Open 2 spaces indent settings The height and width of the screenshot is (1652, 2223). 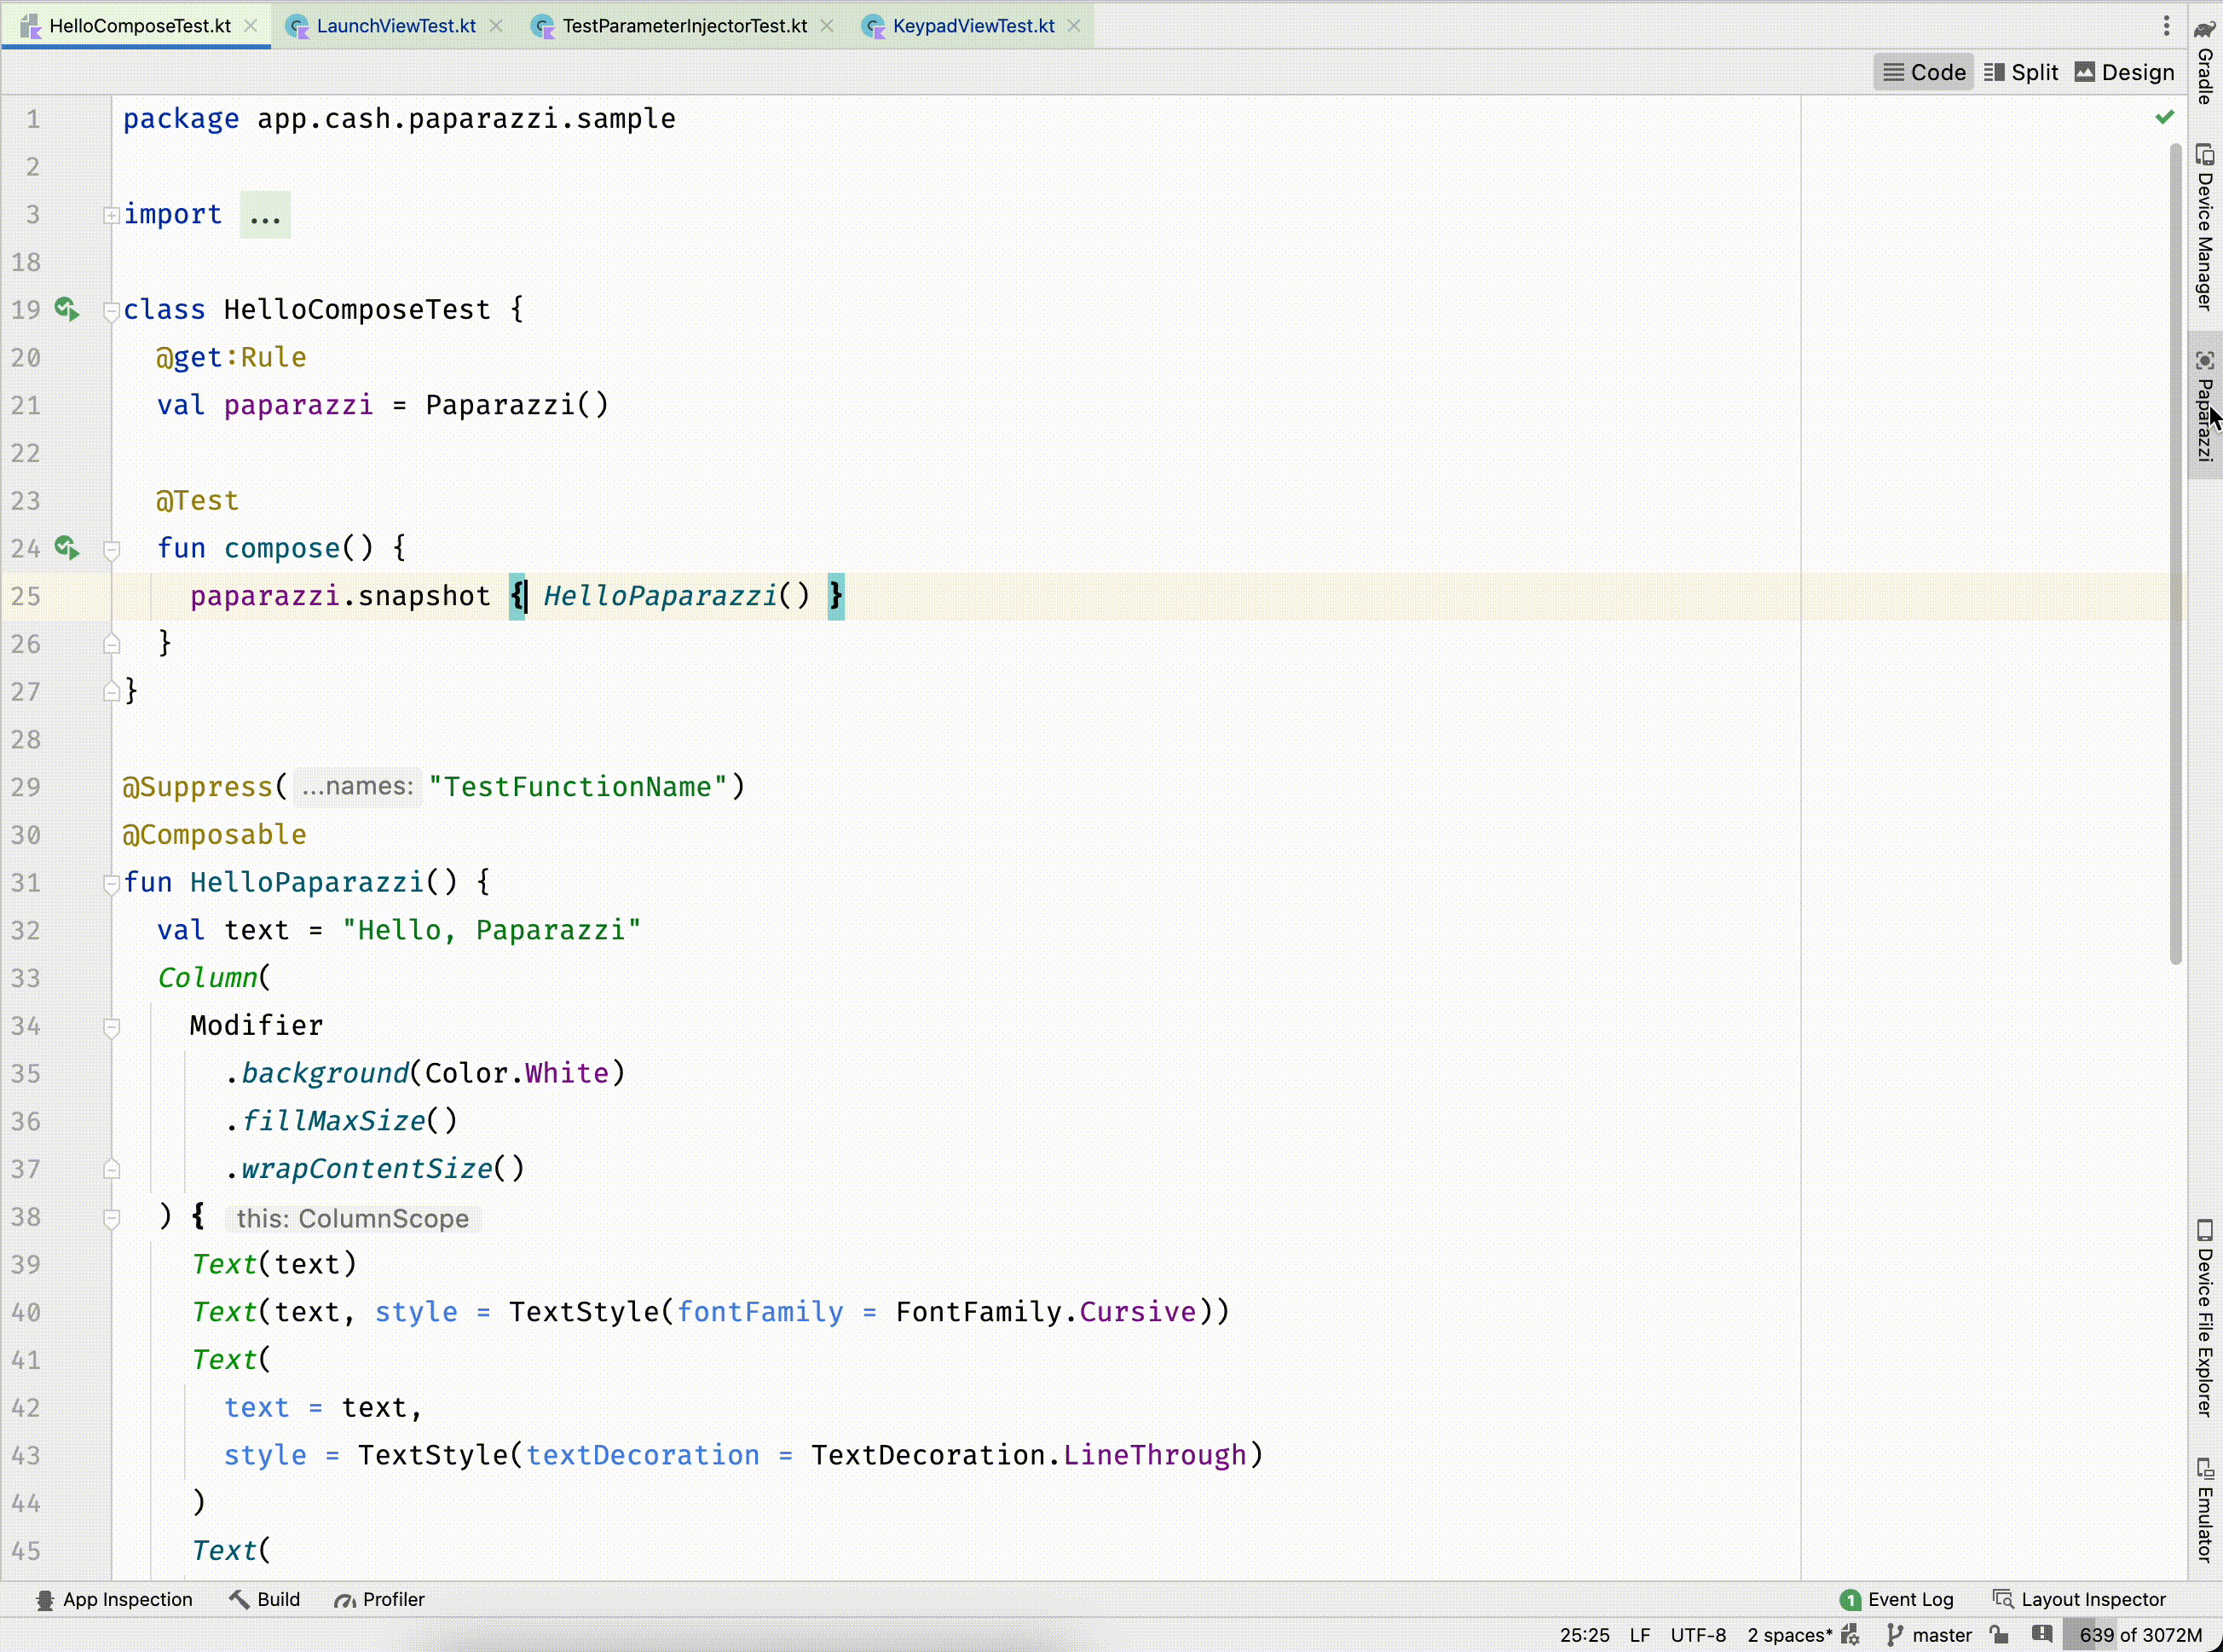[x=1789, y=1635]
